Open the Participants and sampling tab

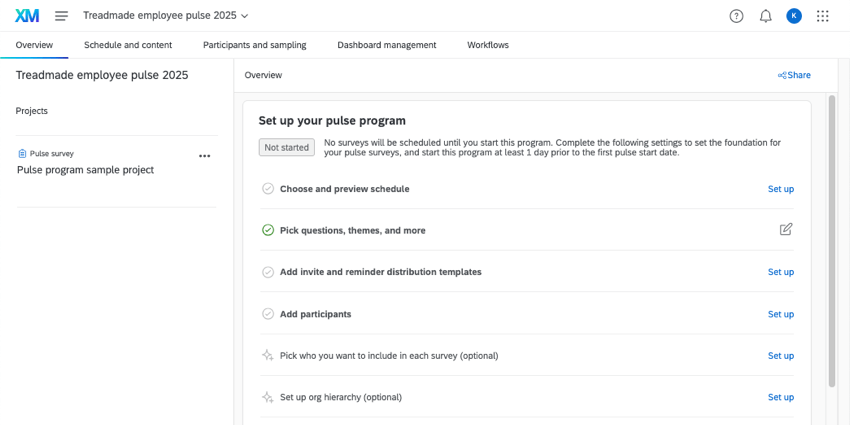coord(254,45)
